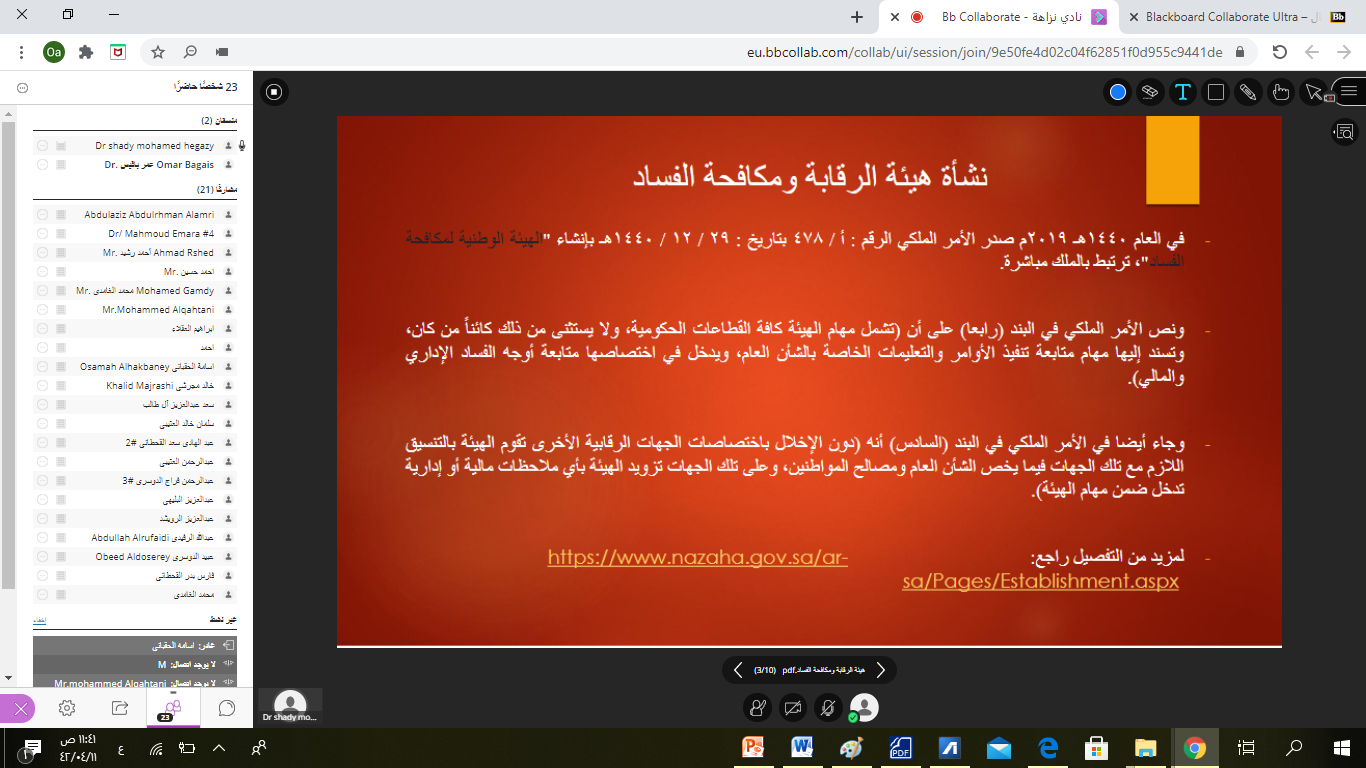Select the Pencil drawing tool
This screenshot has height=768, width=1366.
1248,92
